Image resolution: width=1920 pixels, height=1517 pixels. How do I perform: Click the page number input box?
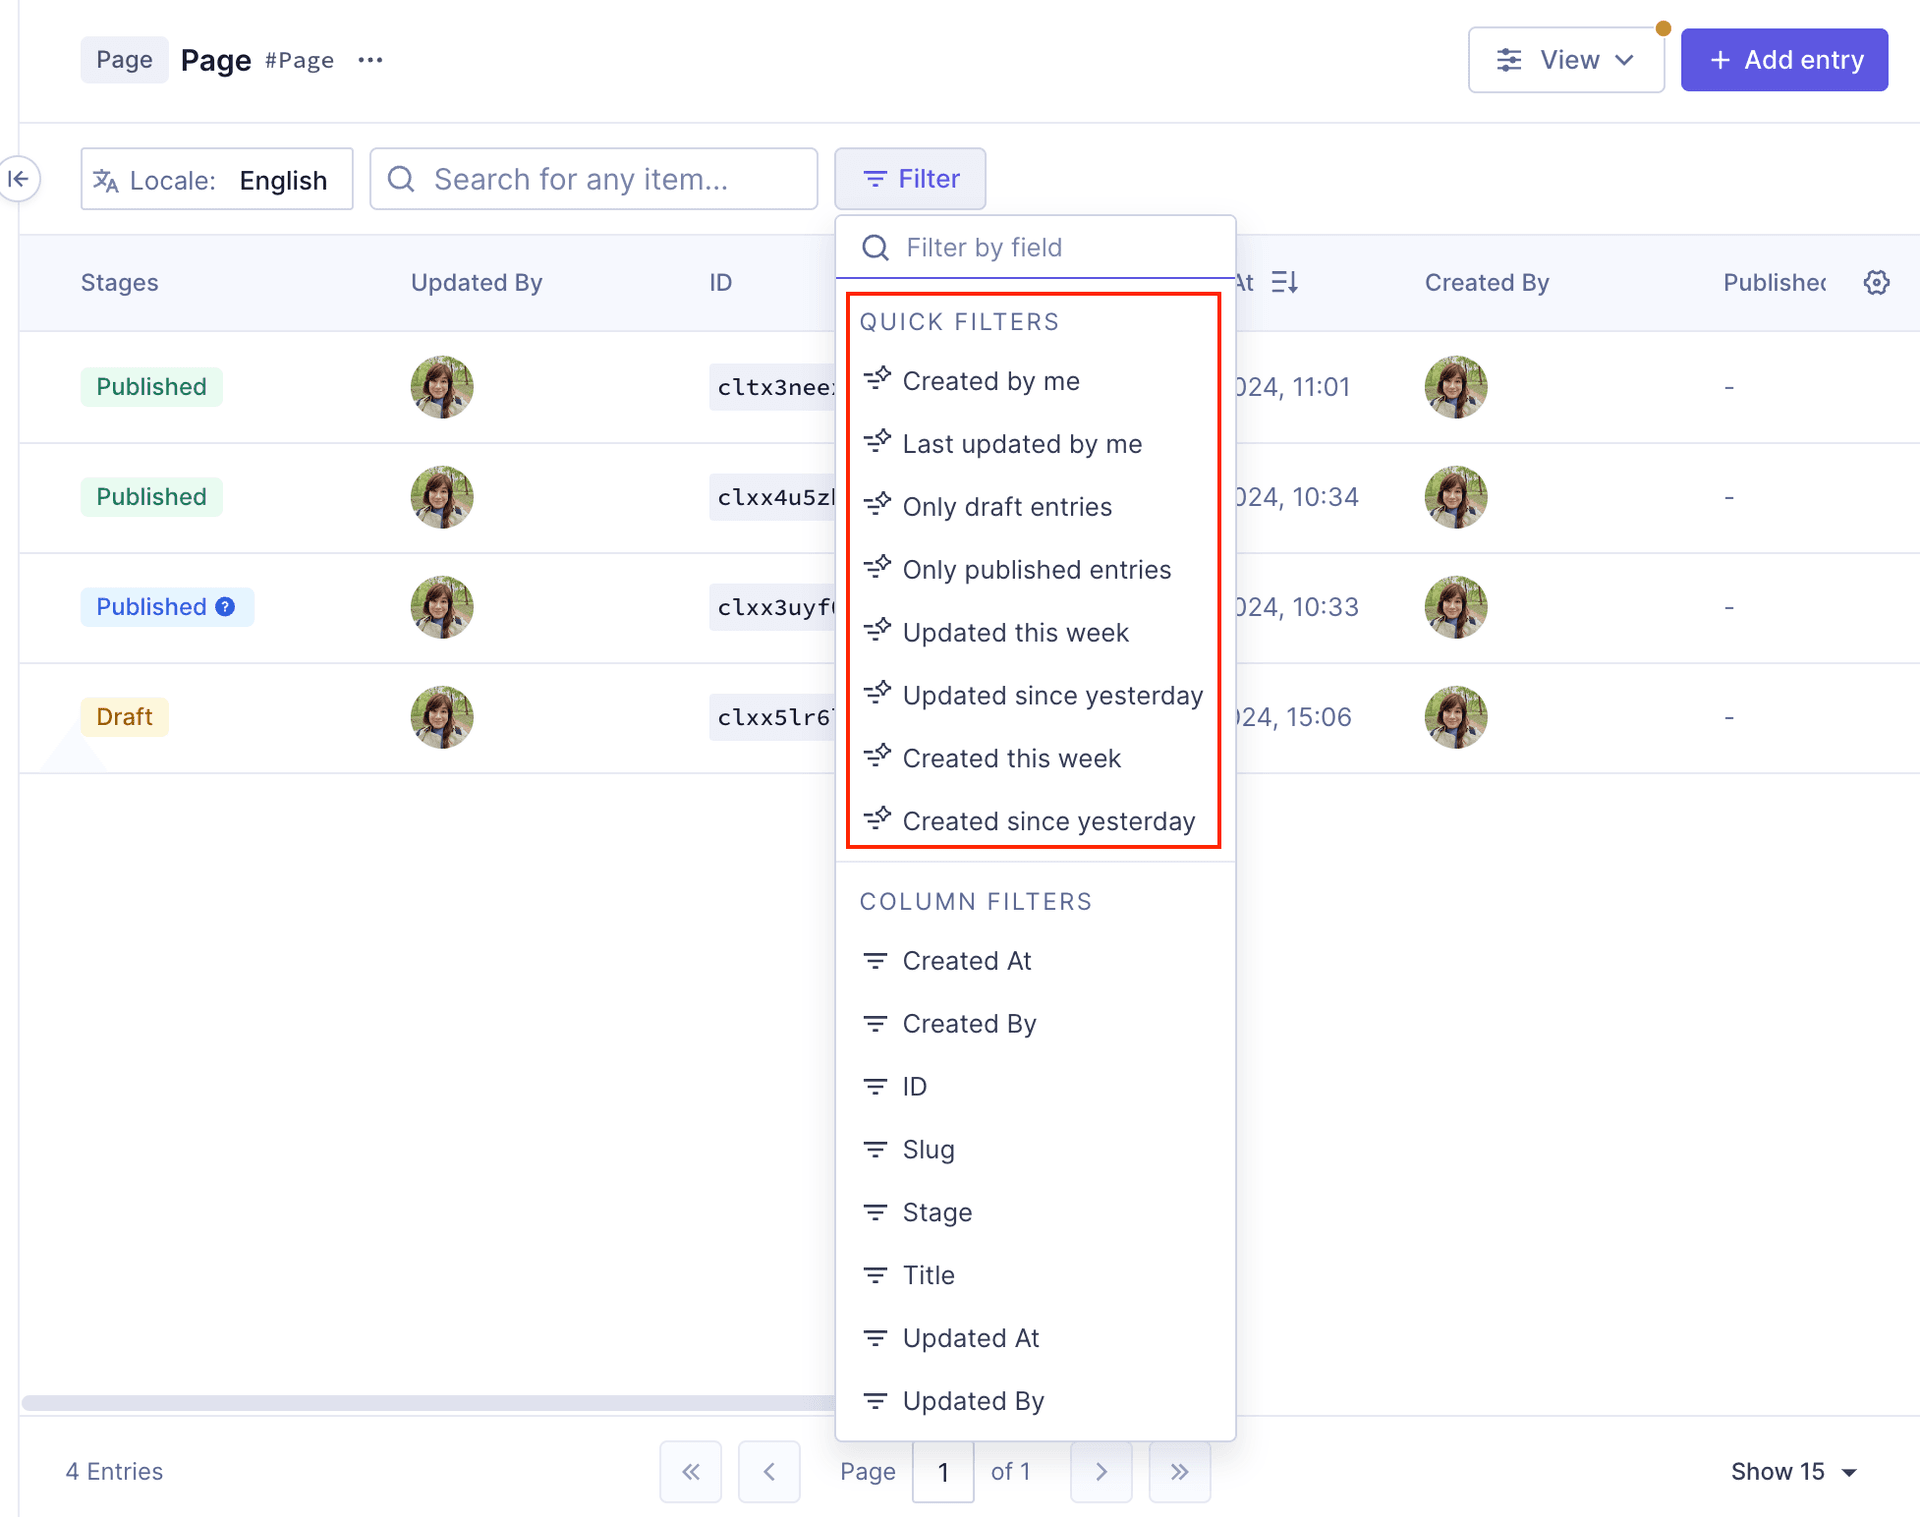point(943,1471)
